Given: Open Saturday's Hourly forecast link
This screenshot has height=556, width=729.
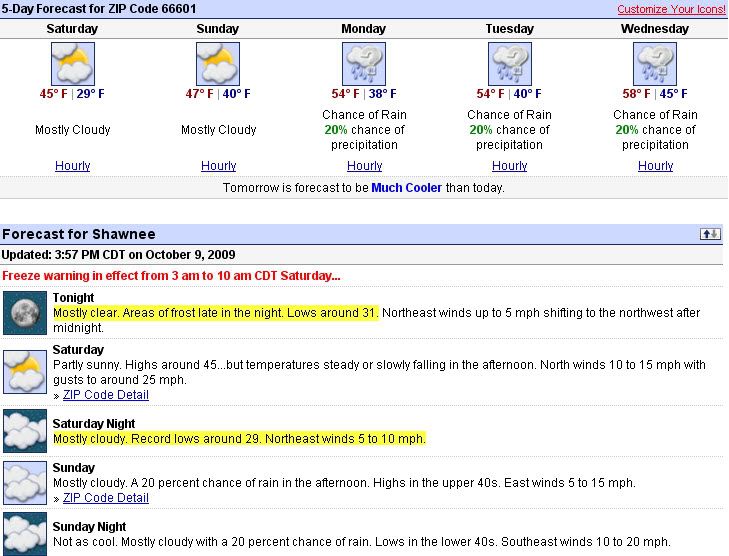Looking at the screenshot, I should coord(73,165).
